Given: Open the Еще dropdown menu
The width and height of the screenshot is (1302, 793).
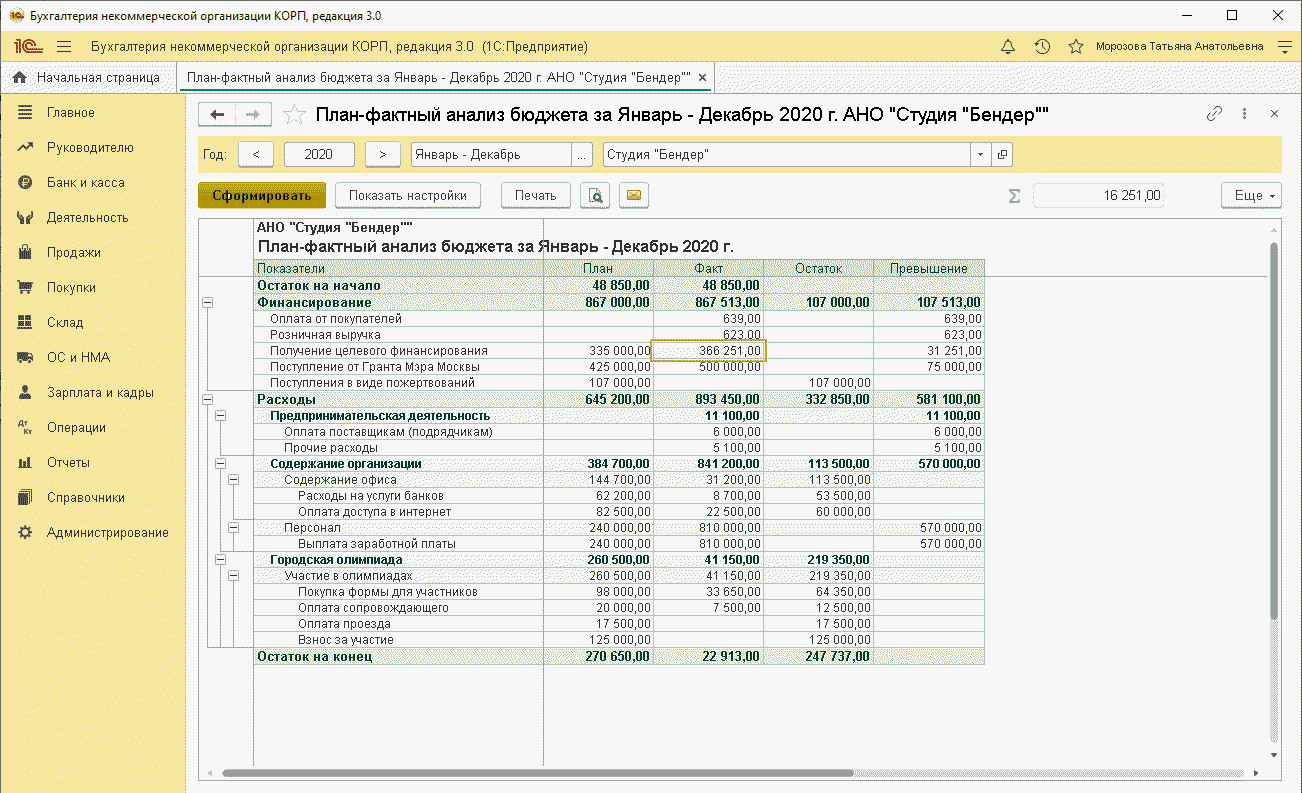Looking at the screenshot, I should tap(1252, 196).
